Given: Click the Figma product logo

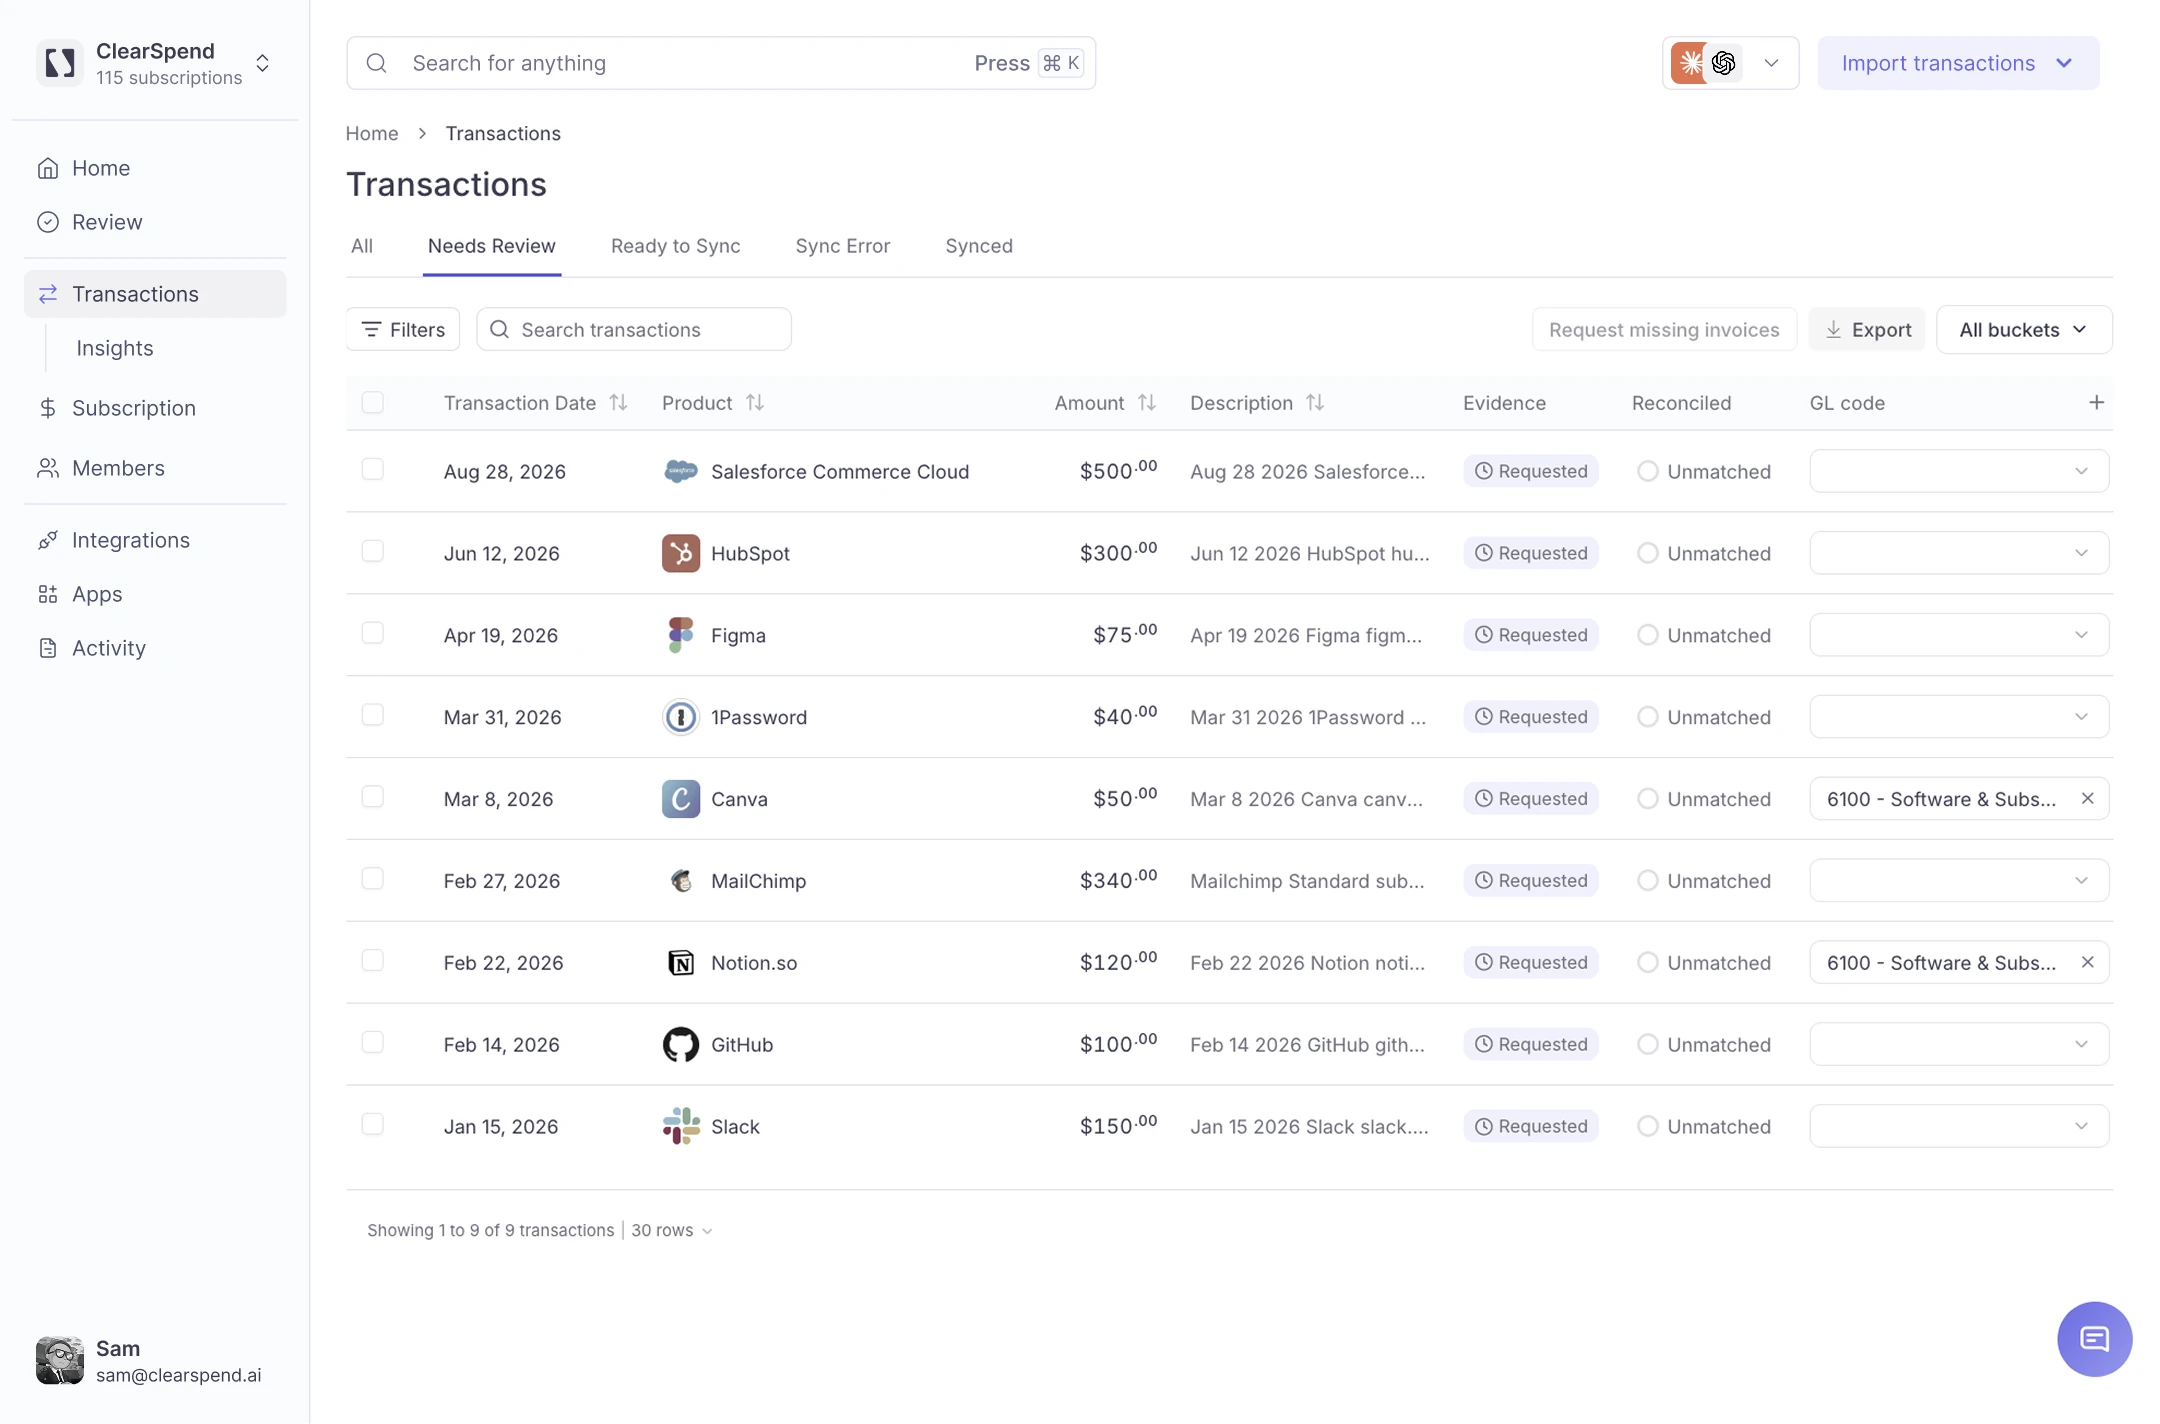Looking at the screenshot, I should (681, 635).
